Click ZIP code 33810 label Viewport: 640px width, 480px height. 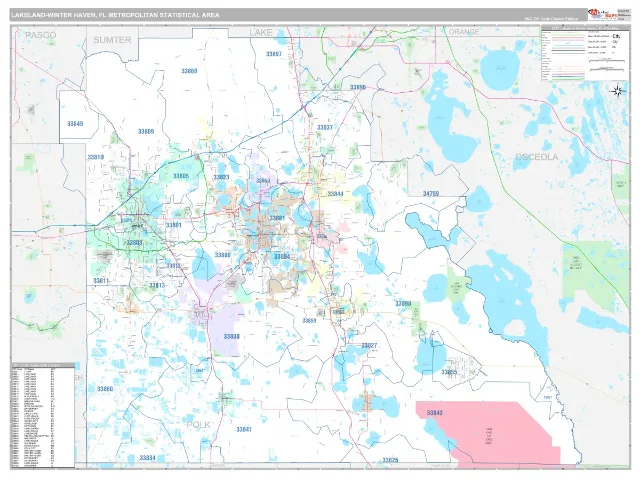(96, 157)
